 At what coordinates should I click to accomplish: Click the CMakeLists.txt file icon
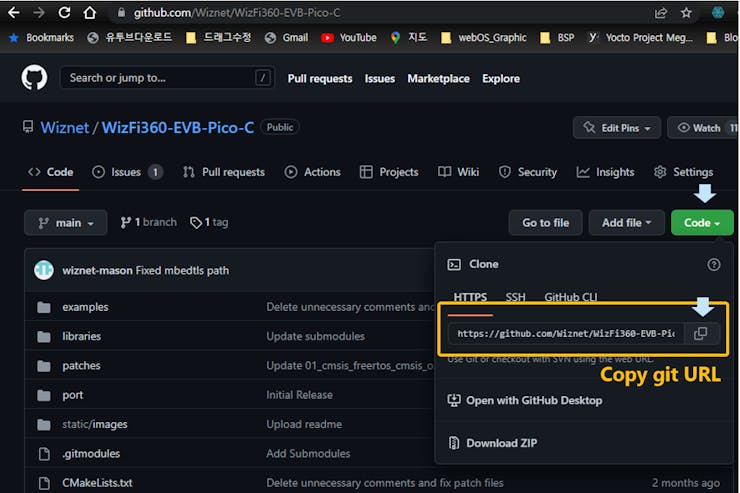[44, 483]
